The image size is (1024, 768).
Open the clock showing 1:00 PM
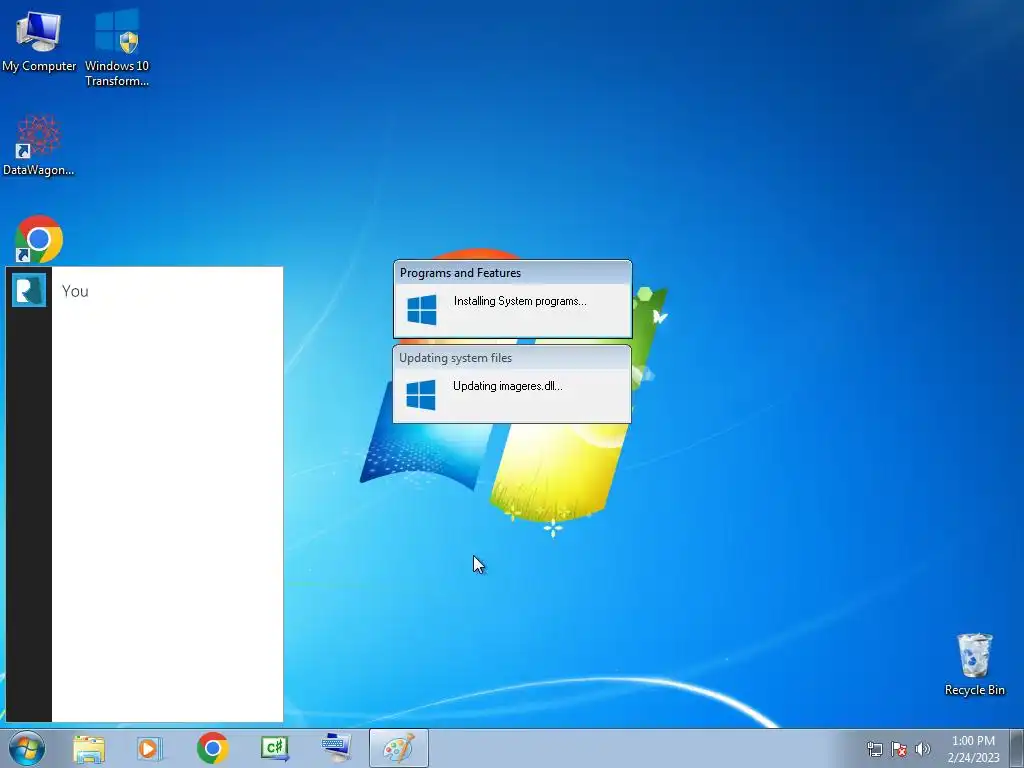(973, 749)
